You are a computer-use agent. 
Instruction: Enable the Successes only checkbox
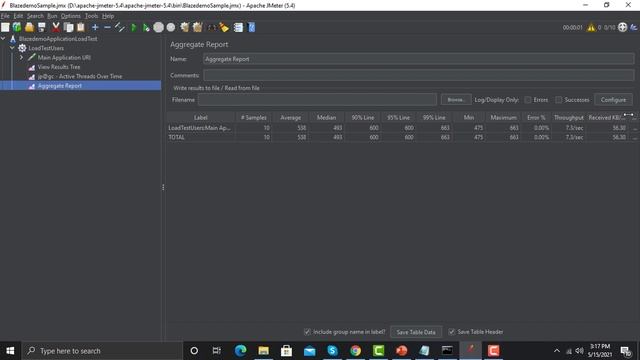pos(558,100)
